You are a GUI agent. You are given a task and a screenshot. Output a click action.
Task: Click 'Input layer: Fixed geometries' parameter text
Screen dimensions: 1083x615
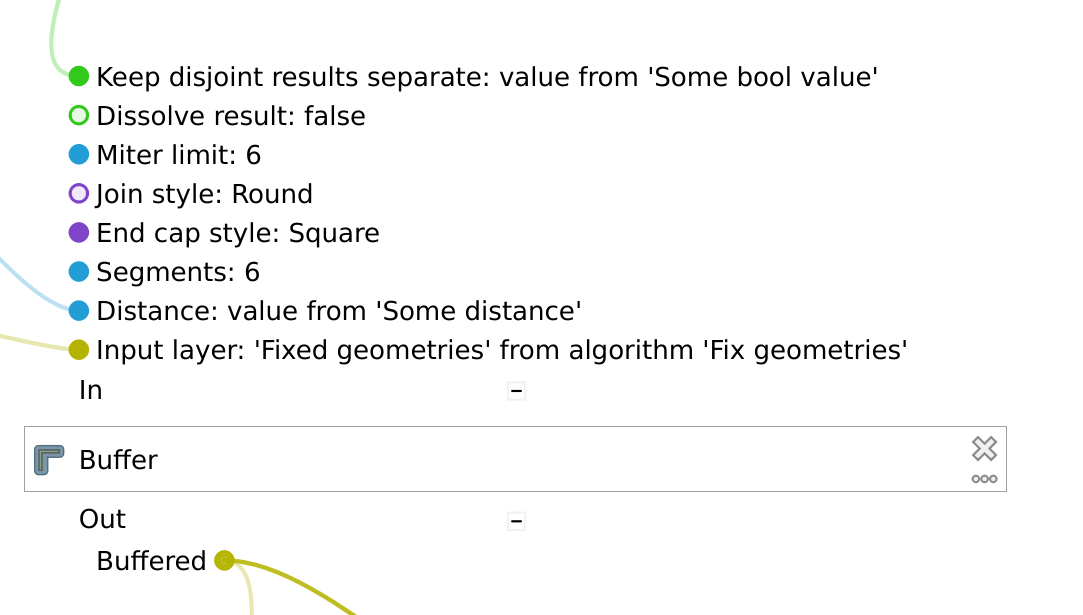[501, 350]
